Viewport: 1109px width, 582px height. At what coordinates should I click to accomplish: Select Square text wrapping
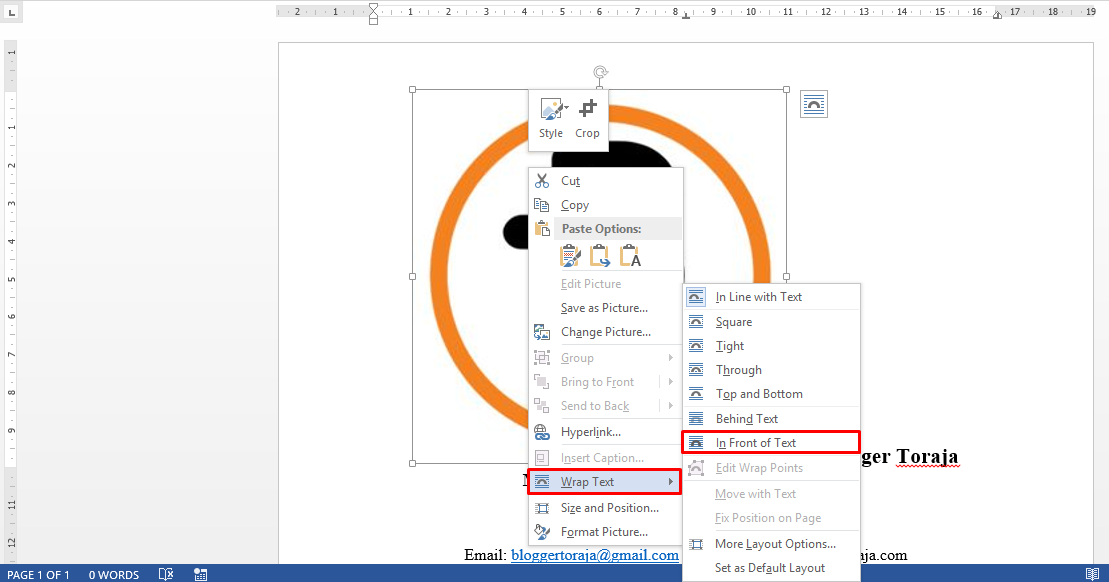[x=772, y=322]
